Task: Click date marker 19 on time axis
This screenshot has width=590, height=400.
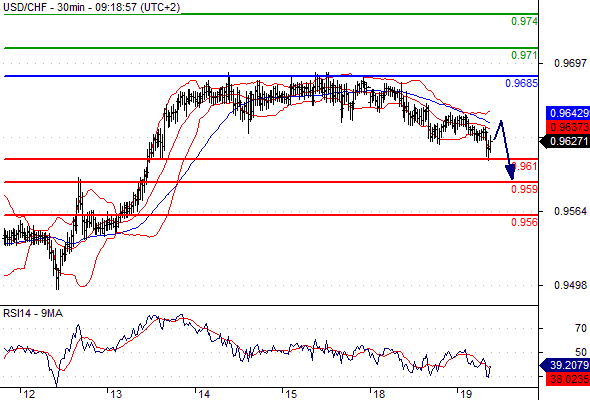Action: (466, 394)
